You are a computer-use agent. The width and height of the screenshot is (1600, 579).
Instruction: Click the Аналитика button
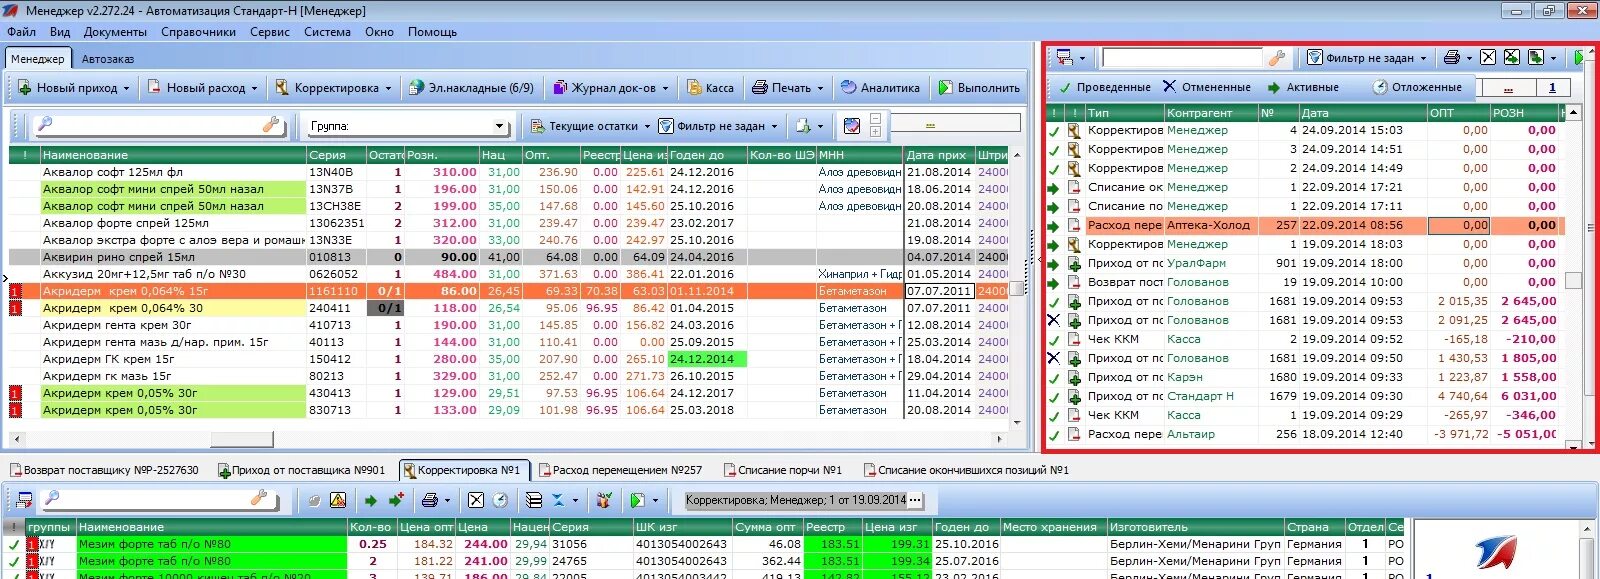880,88
